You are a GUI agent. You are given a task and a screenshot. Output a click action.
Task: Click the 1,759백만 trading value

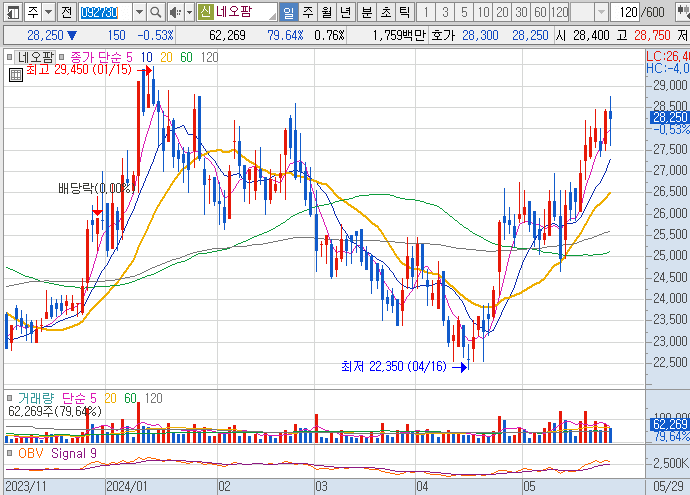[399, 35]
